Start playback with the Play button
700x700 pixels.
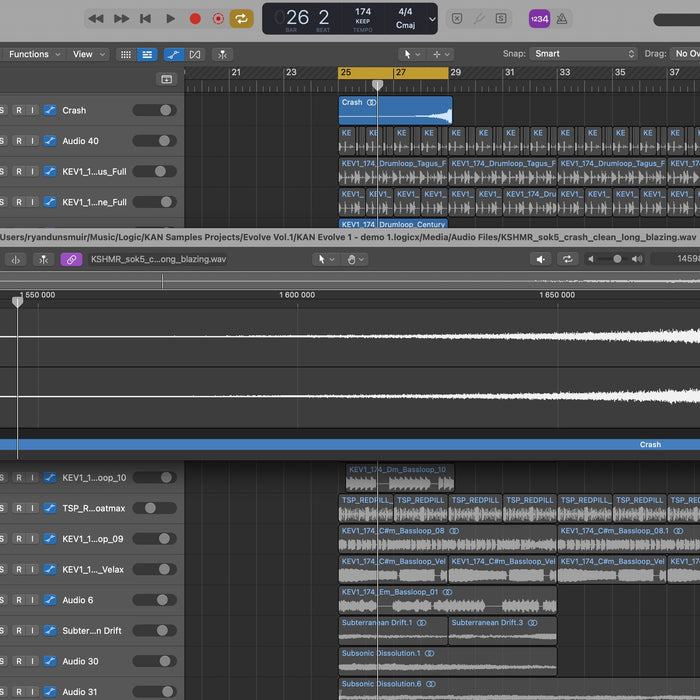170,19
